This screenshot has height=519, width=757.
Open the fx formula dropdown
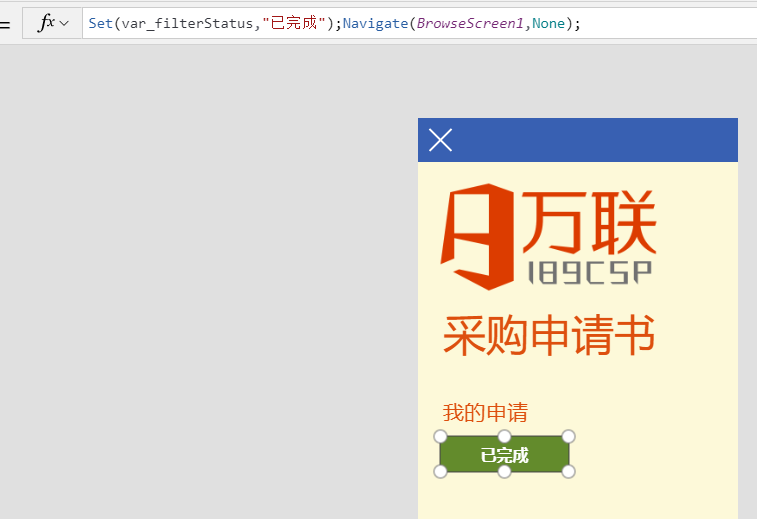point(53,23)
